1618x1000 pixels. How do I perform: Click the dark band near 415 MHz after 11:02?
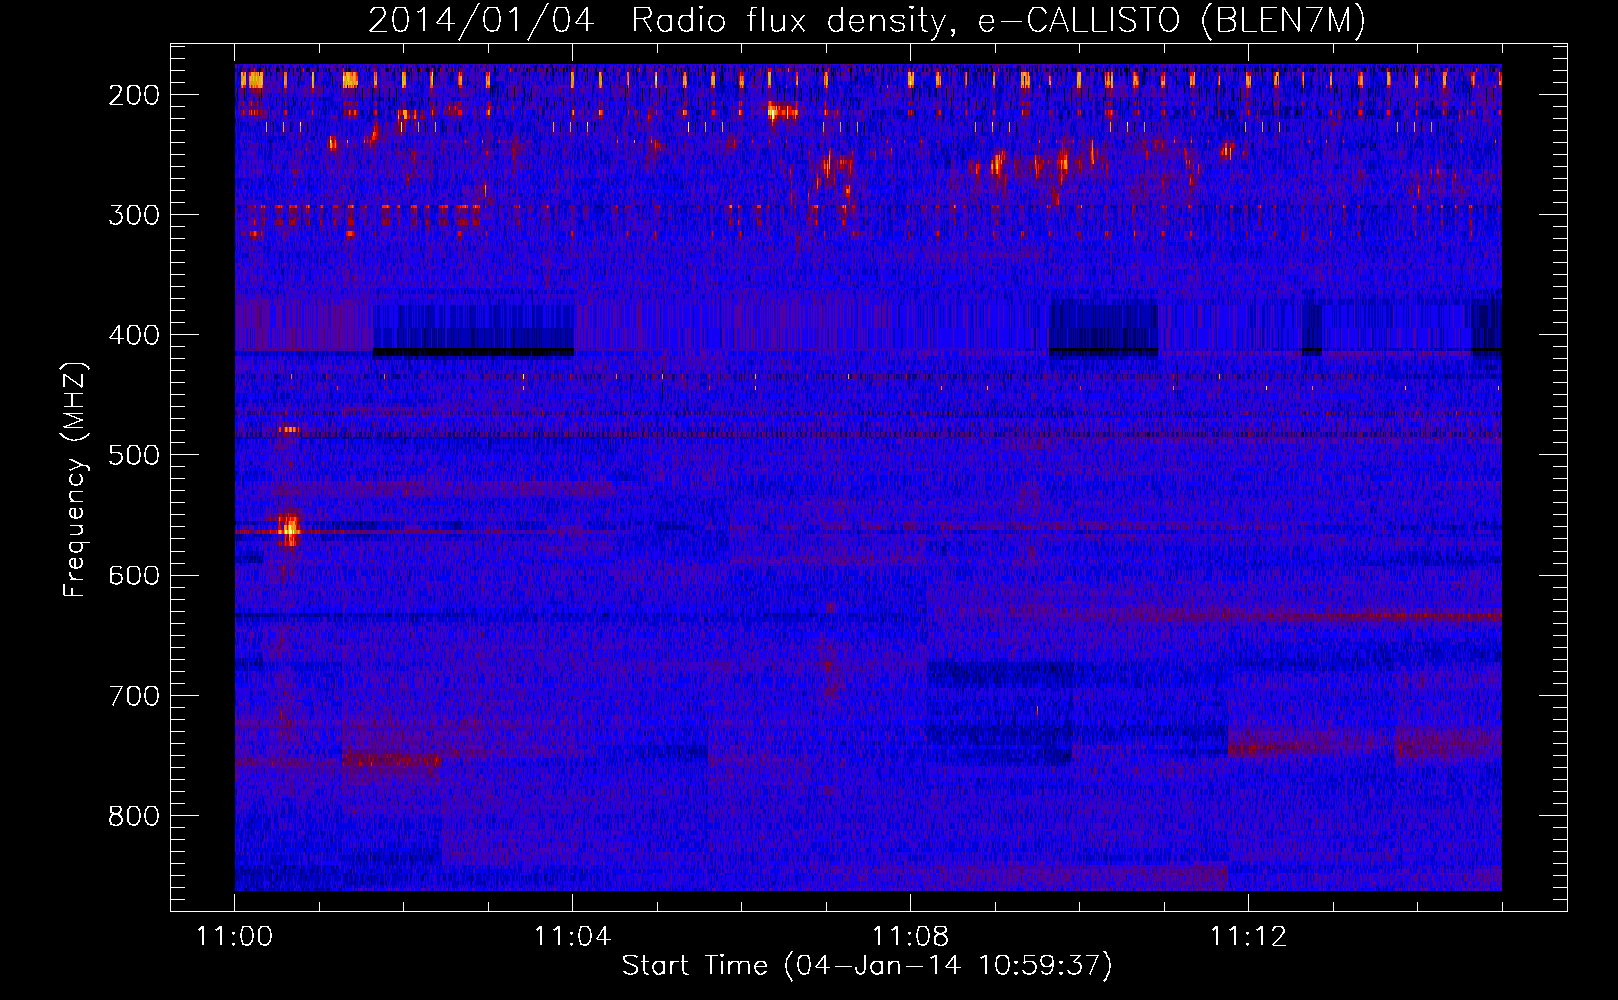[473, 352]
